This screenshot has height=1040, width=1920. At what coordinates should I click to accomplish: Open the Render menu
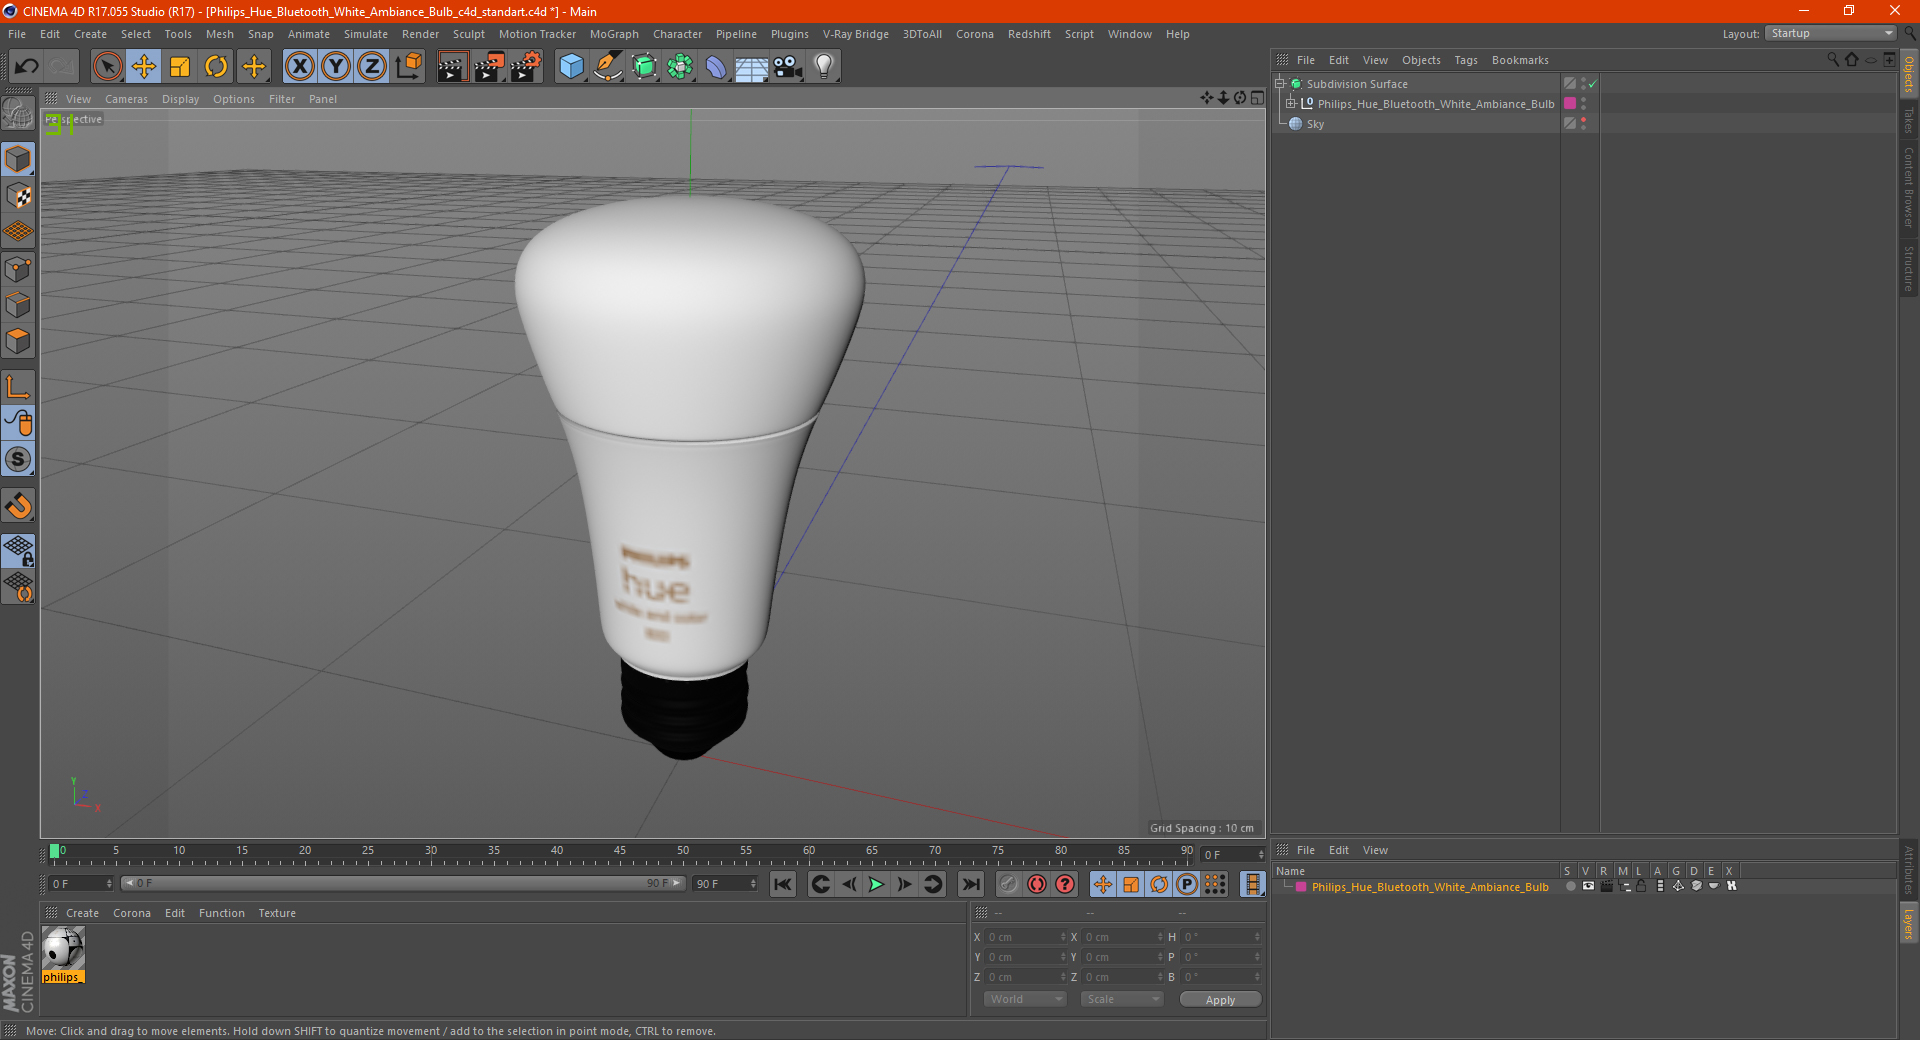(x=420, y=34)
